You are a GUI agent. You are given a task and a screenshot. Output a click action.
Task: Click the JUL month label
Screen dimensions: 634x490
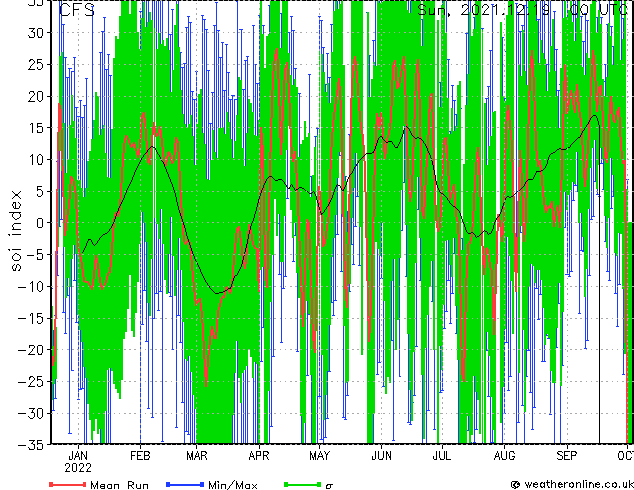pyautogui.click(x=442, y=456)
